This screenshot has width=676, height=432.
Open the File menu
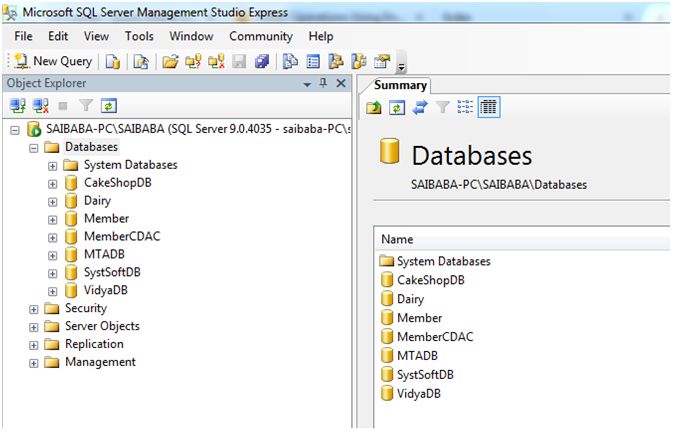click(23, 36)
